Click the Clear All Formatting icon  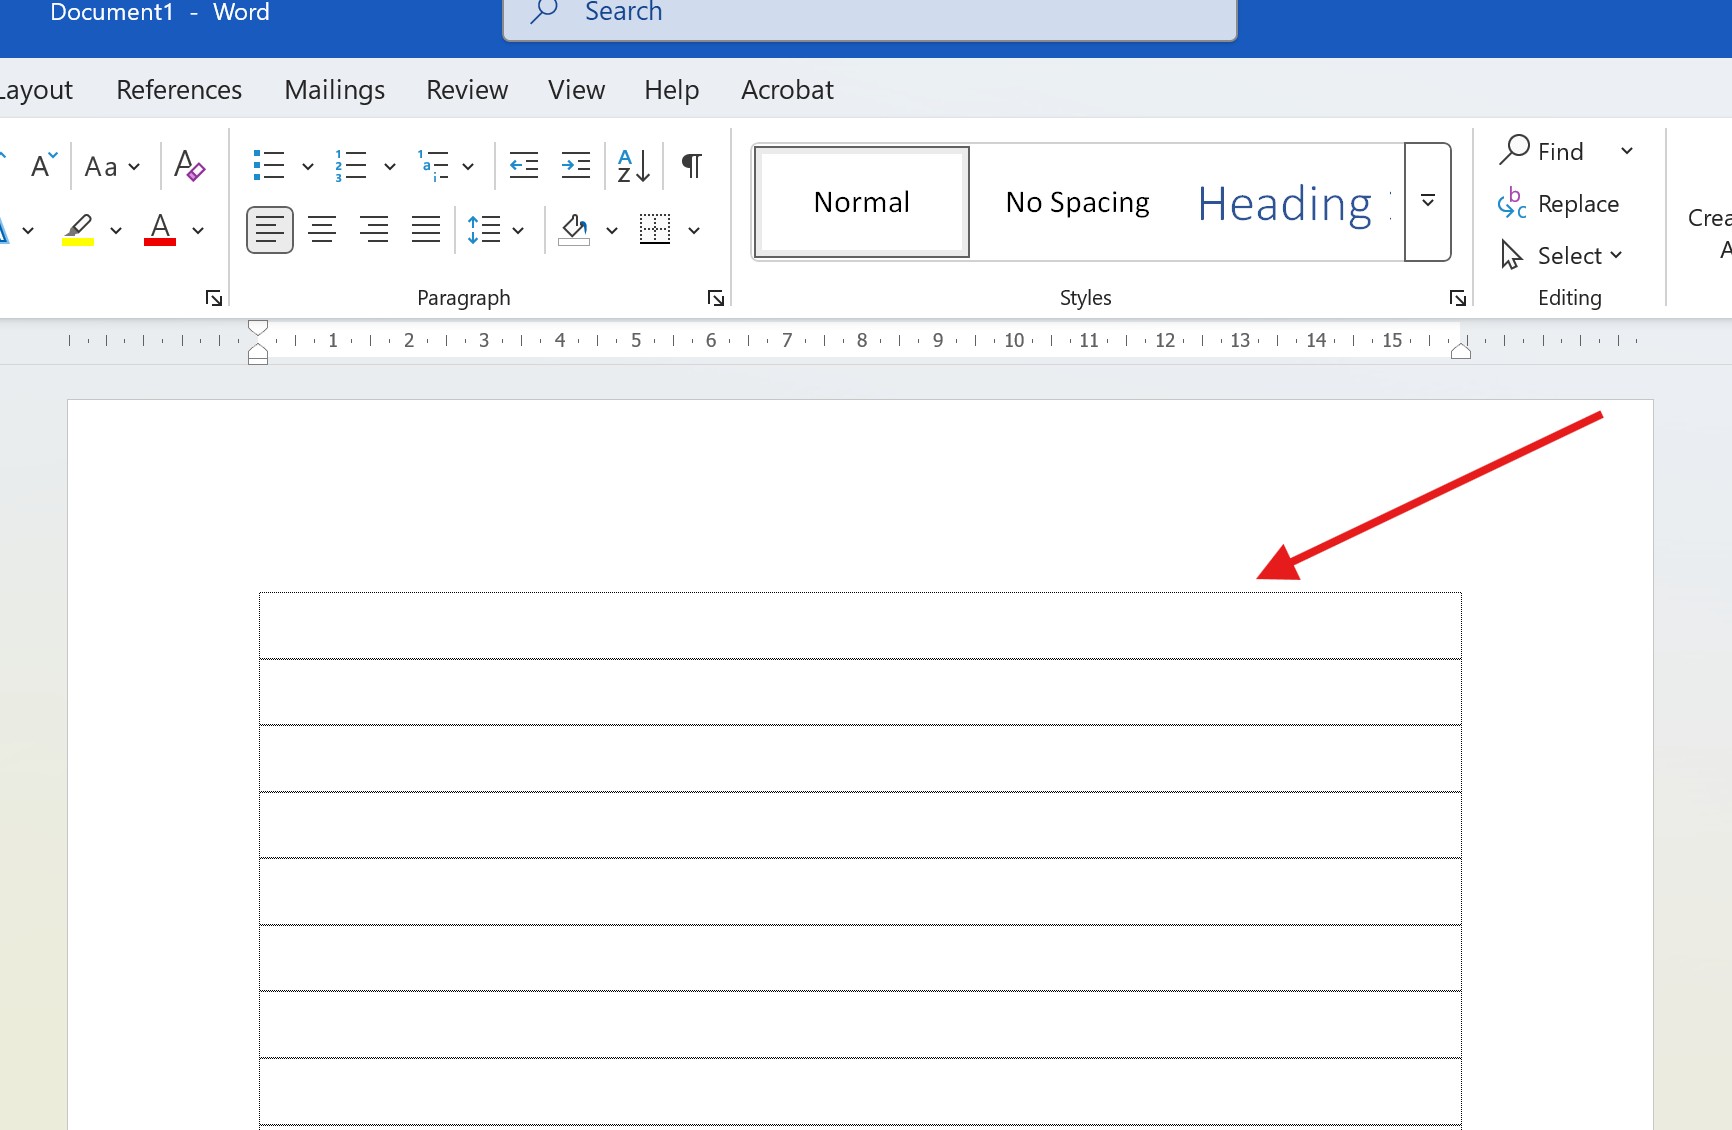pyautogui.click(x=189, y=165)
